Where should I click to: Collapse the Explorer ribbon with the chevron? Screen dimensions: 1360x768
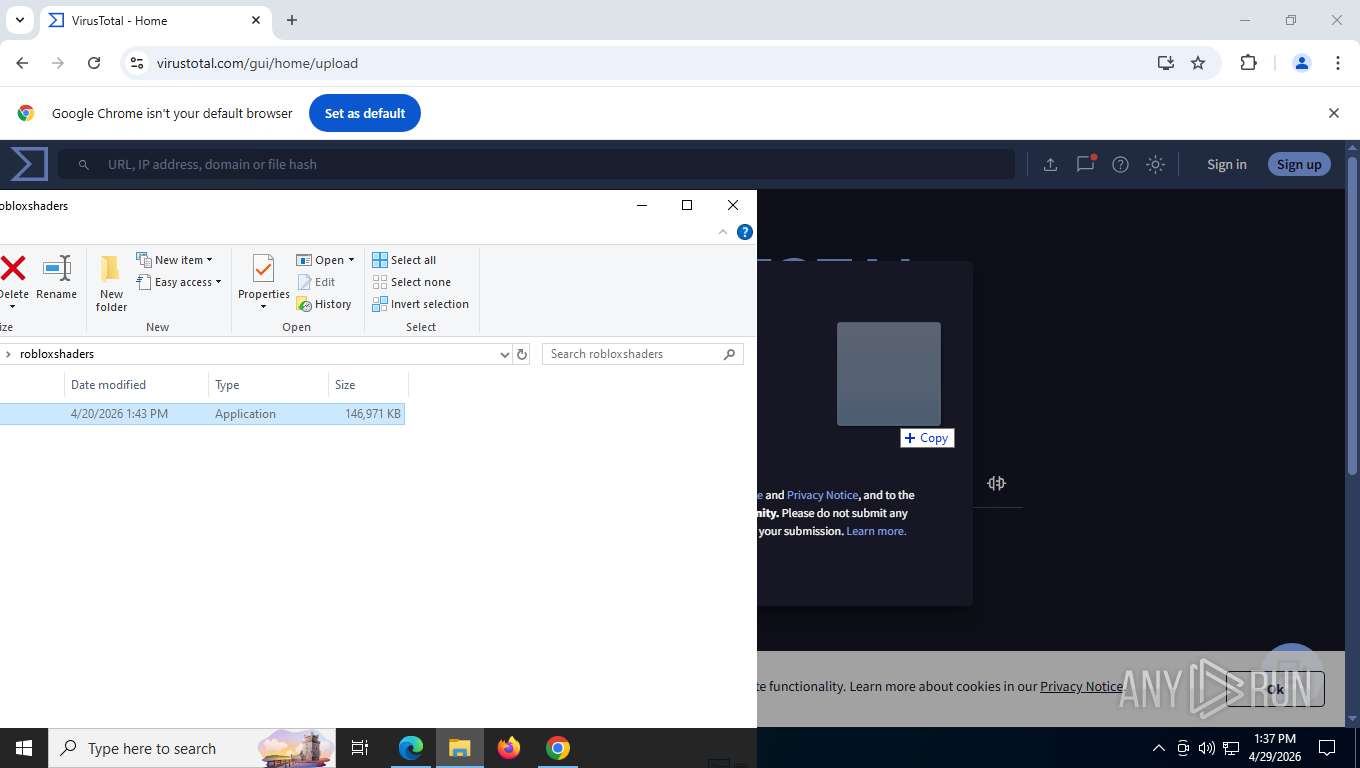[723, 232]
